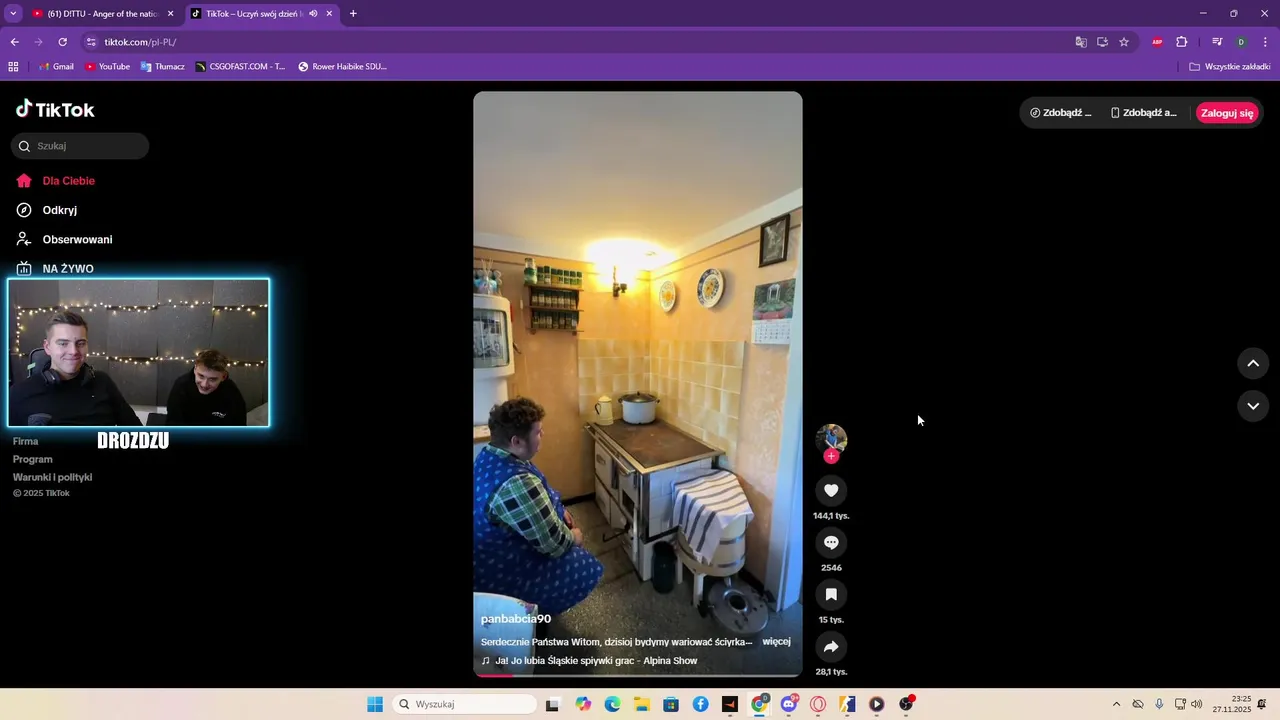Open the ABP Adblock Plus extension
The image size is (1280, 720).
click(x=1157, y=42)
